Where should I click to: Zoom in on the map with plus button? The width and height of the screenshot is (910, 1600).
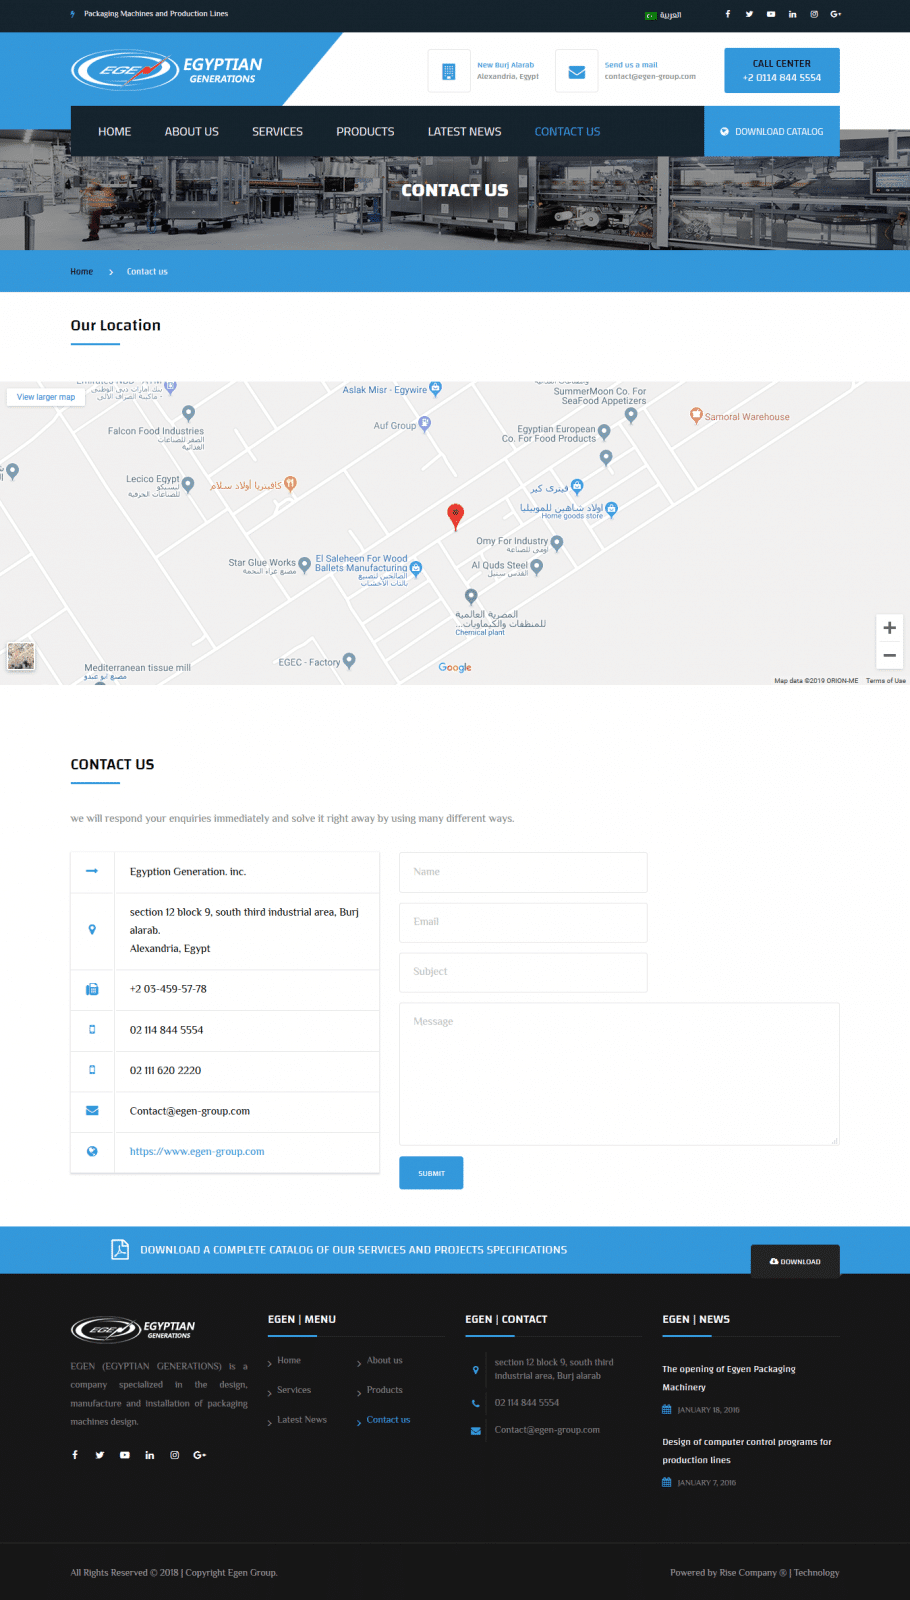click(889, 628)
